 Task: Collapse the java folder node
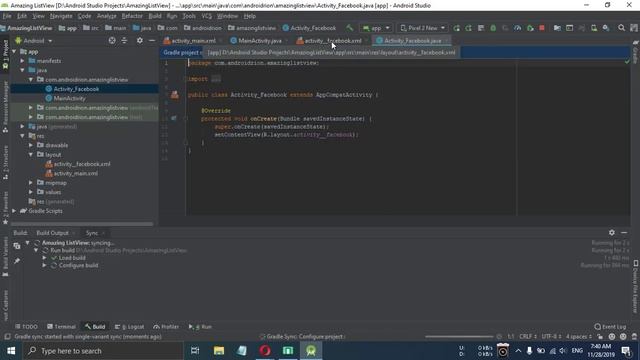click(22, 70)
